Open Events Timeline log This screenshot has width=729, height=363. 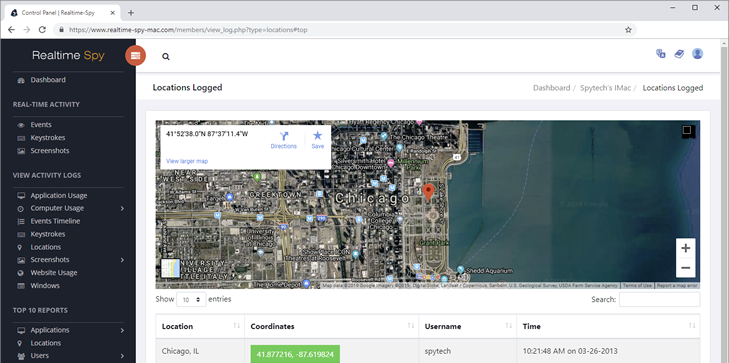[55, 221]
